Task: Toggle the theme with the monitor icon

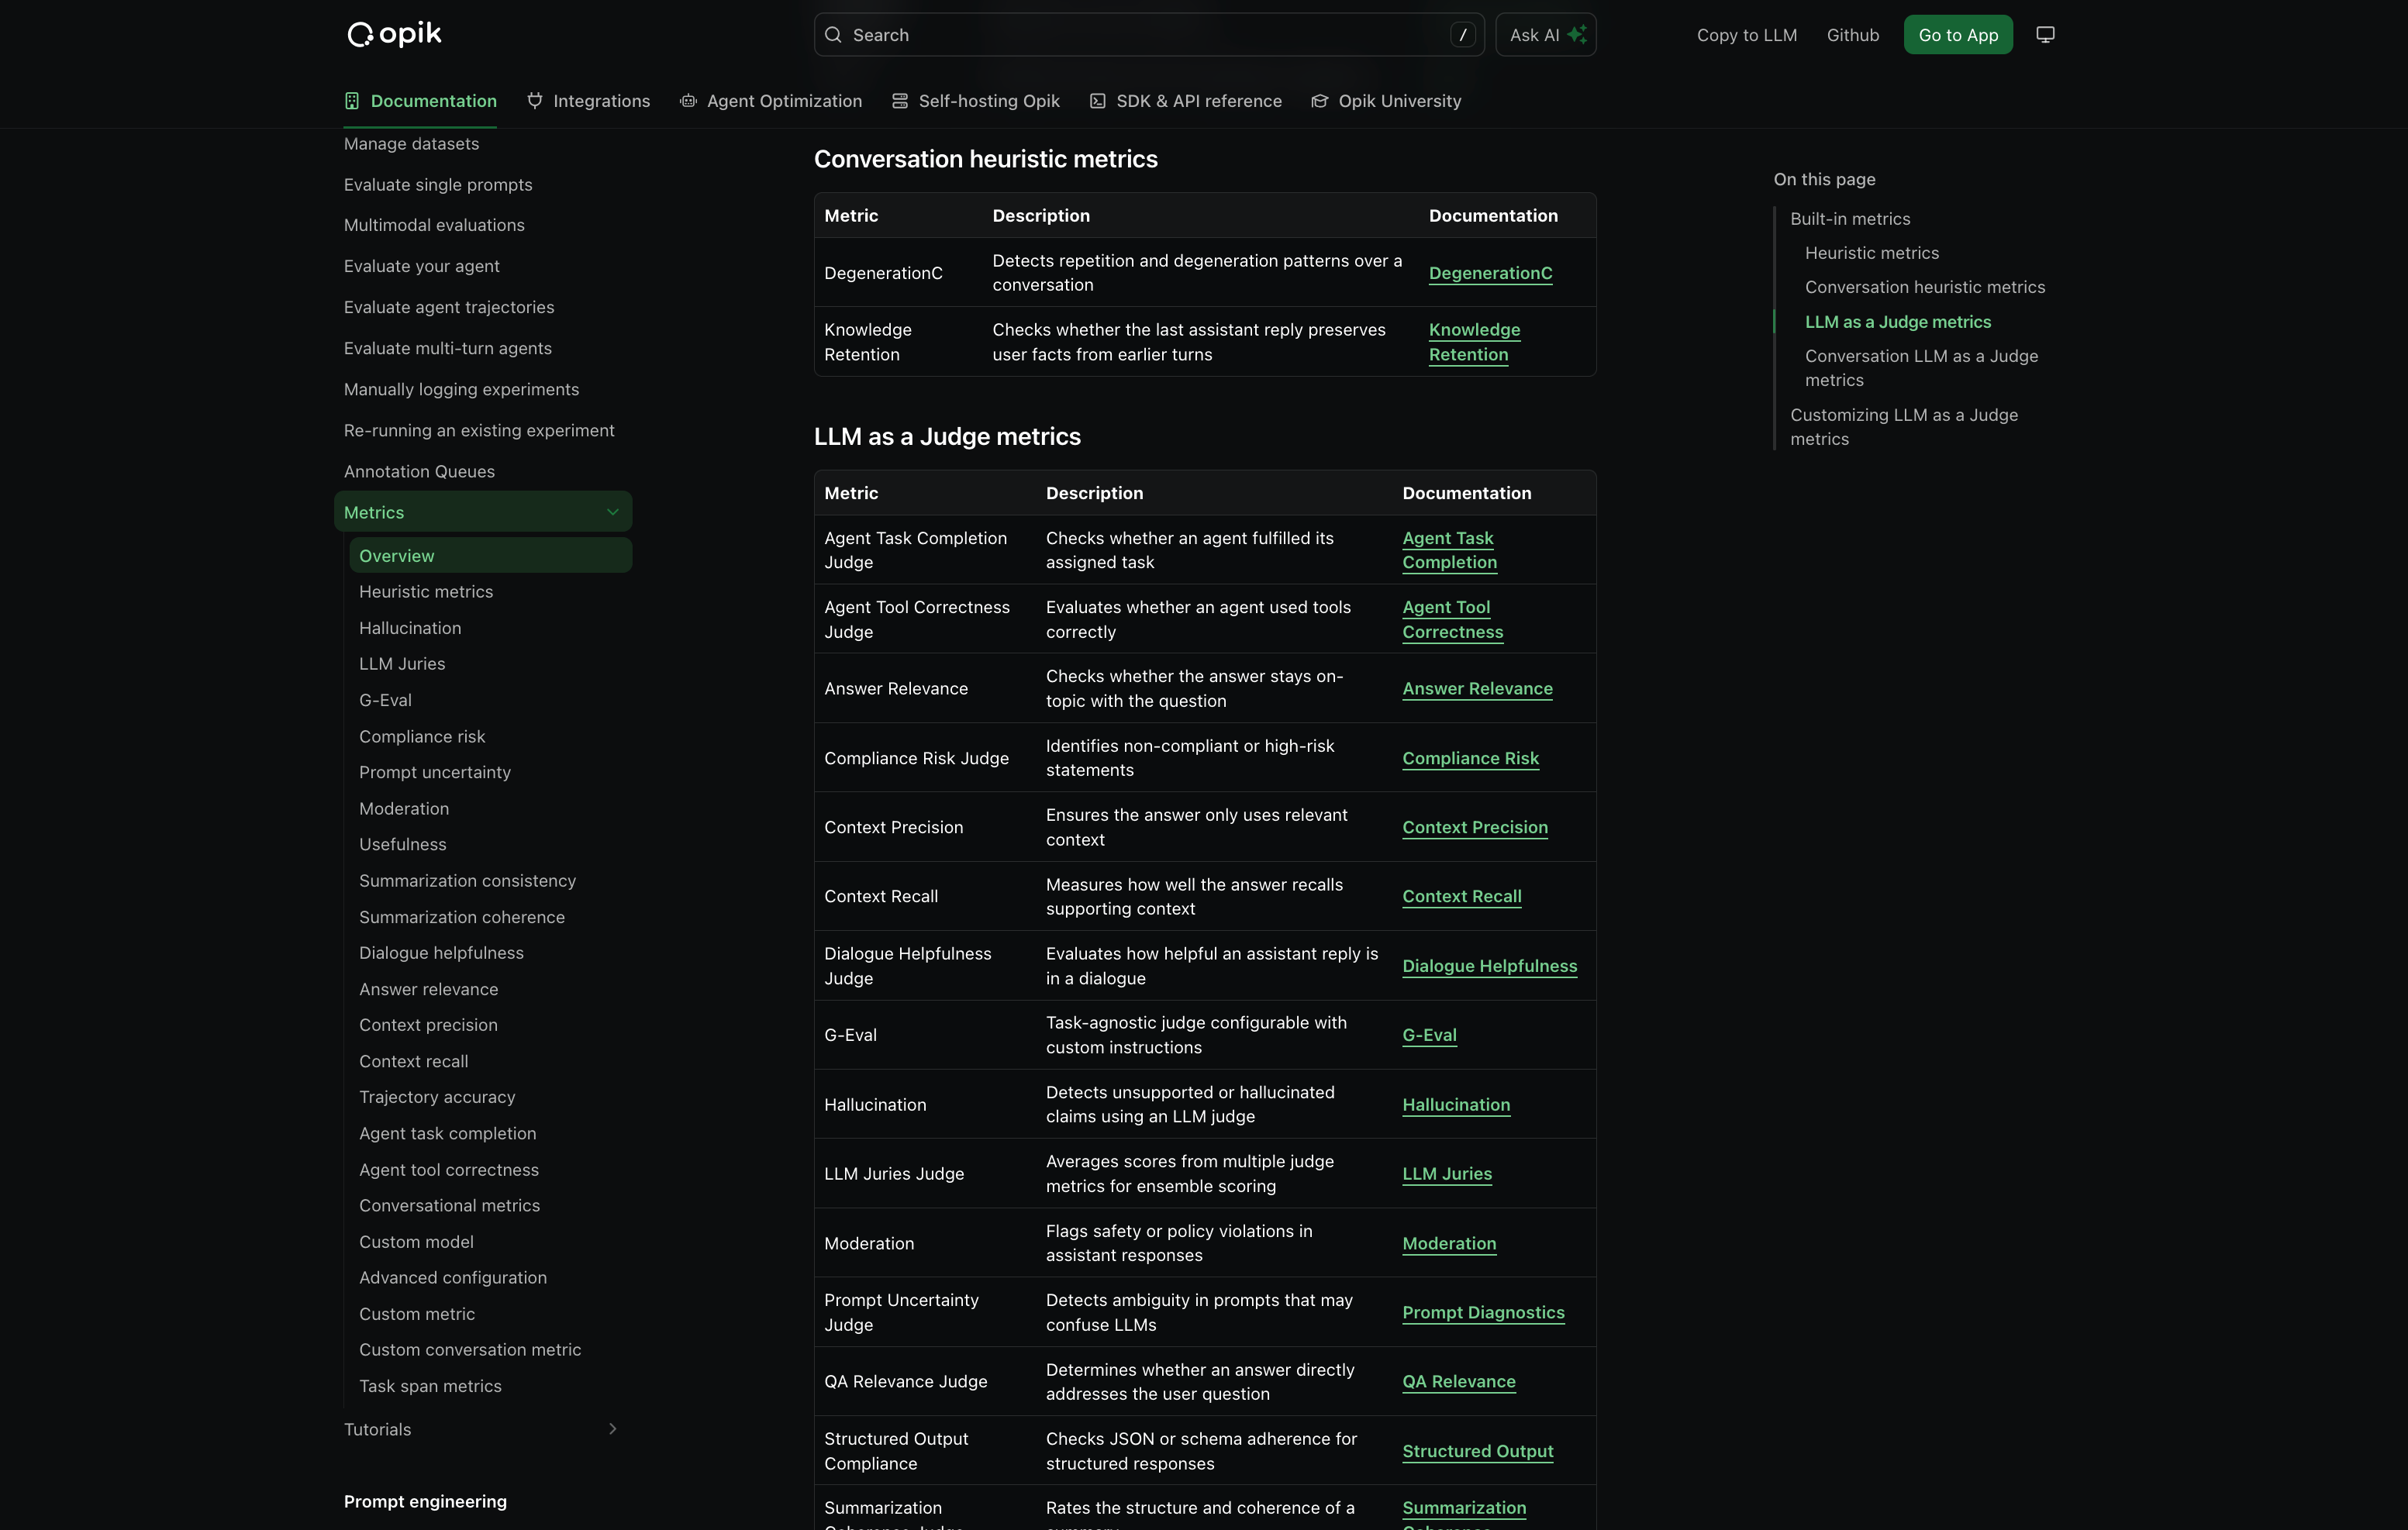Action: (2045, 35)
